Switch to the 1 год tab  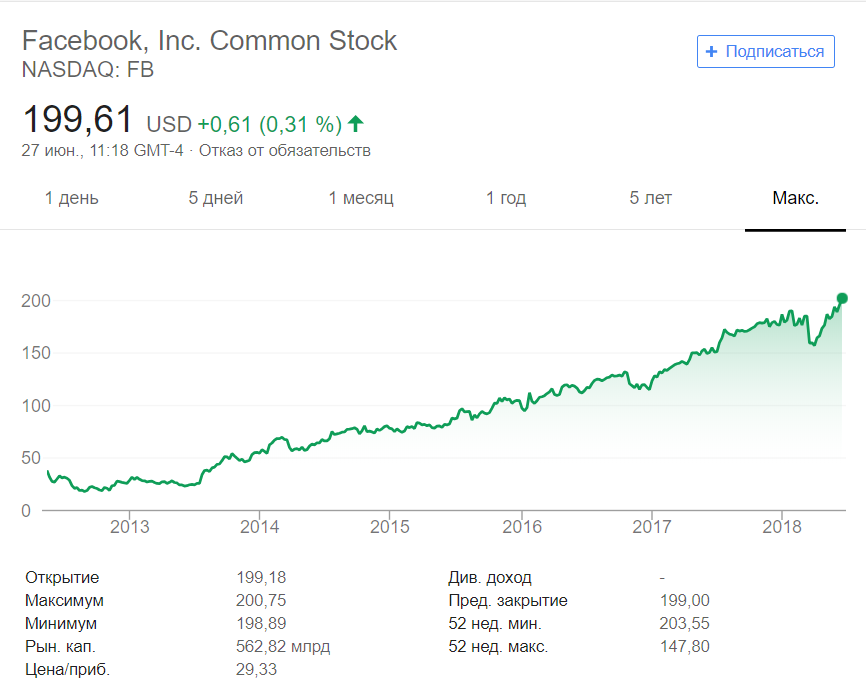pyautogui.click(x=506, y=198)
